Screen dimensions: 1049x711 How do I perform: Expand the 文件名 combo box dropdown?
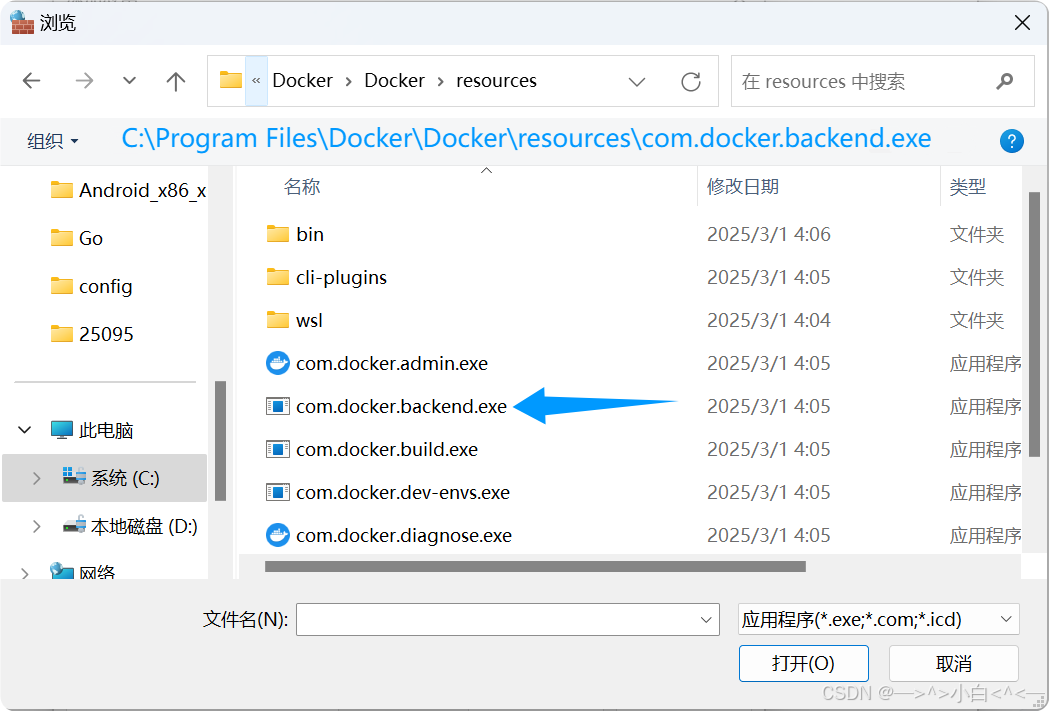[705, 619]
